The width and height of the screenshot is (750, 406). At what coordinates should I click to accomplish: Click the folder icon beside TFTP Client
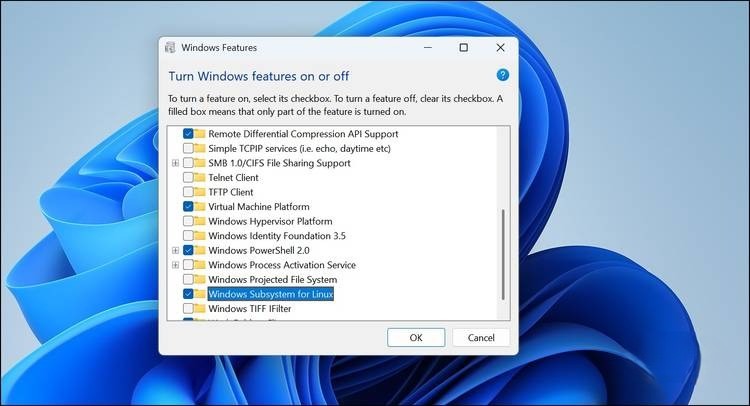[200, 192]
